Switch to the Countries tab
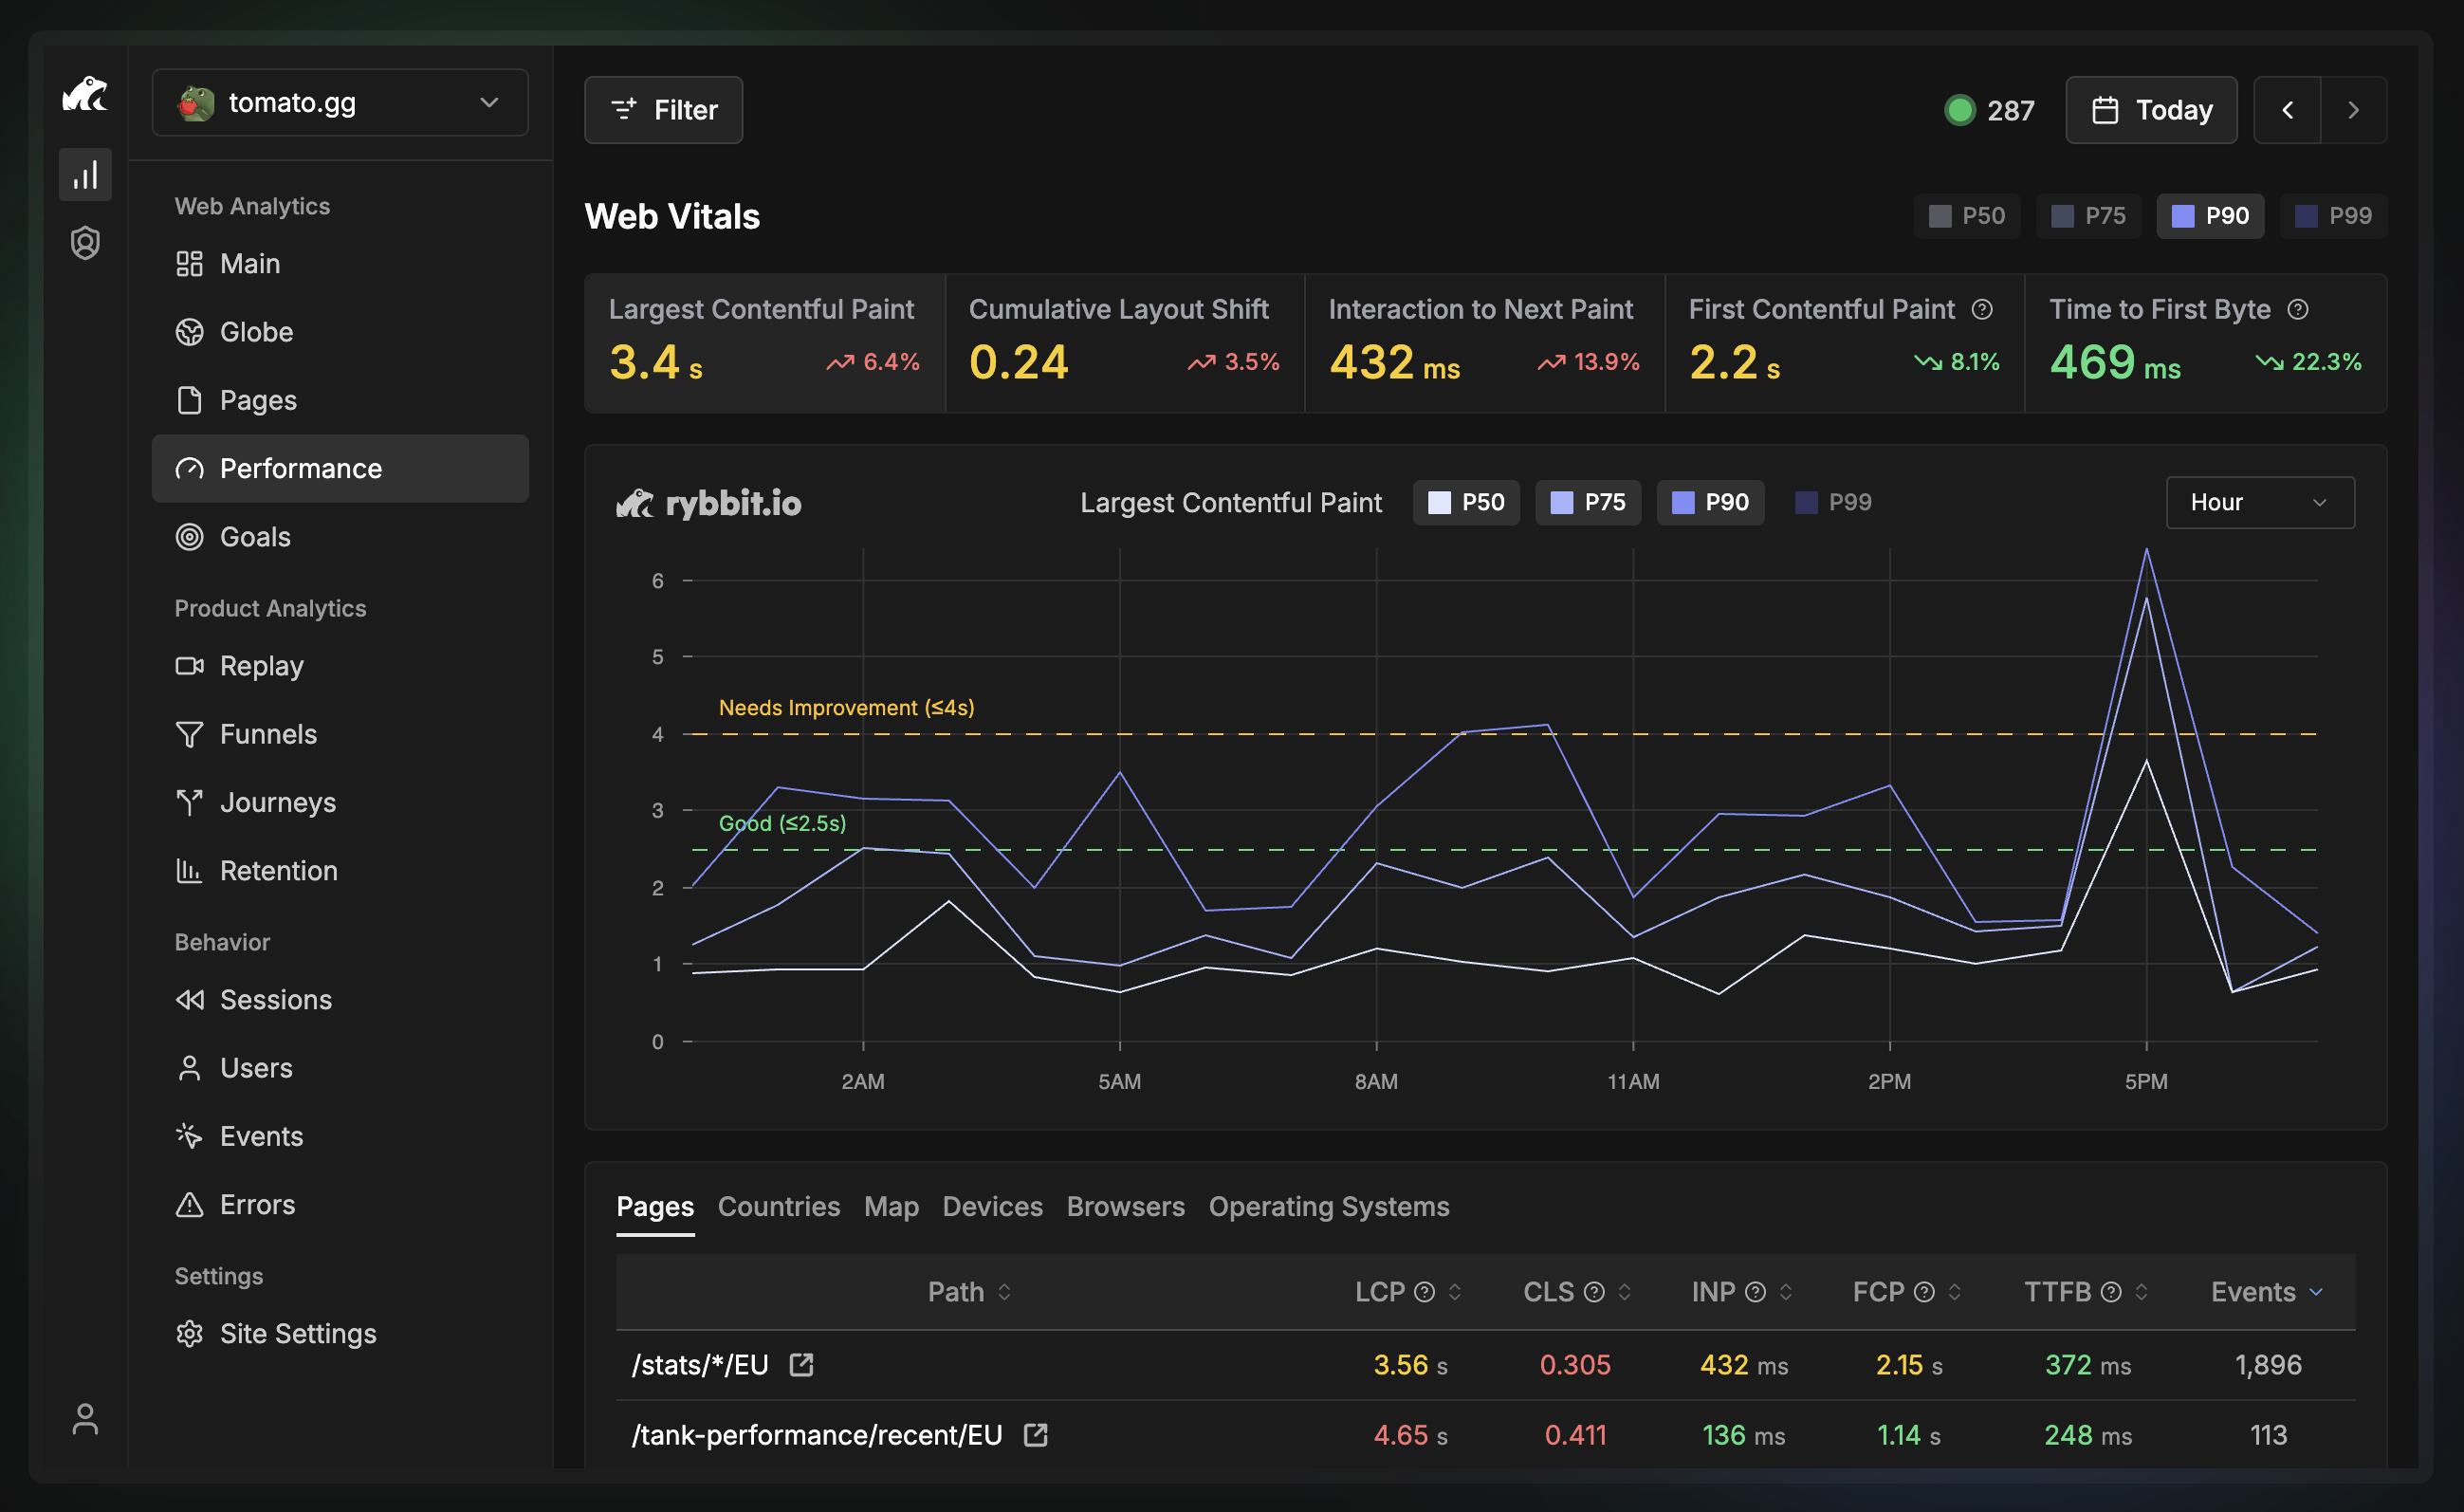The height and width of the screenshot is (1512, 2464). [x=778, y=1206]
